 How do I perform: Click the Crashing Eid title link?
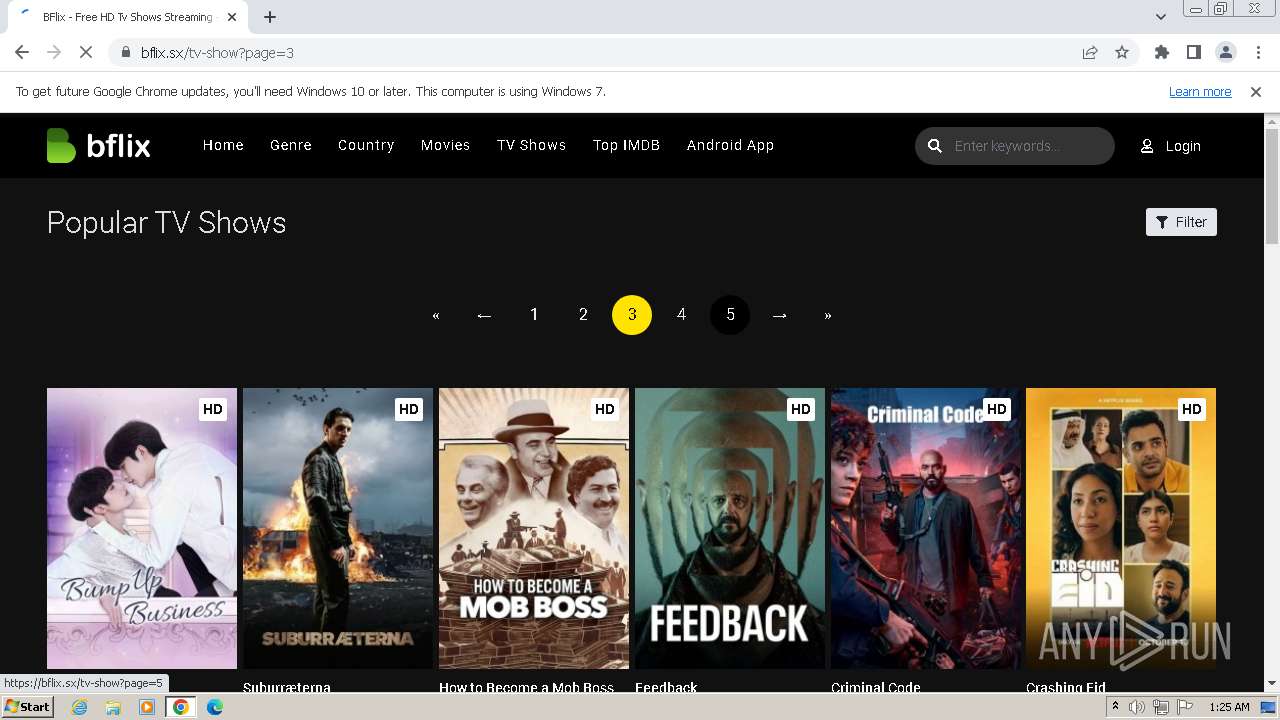1065,687
